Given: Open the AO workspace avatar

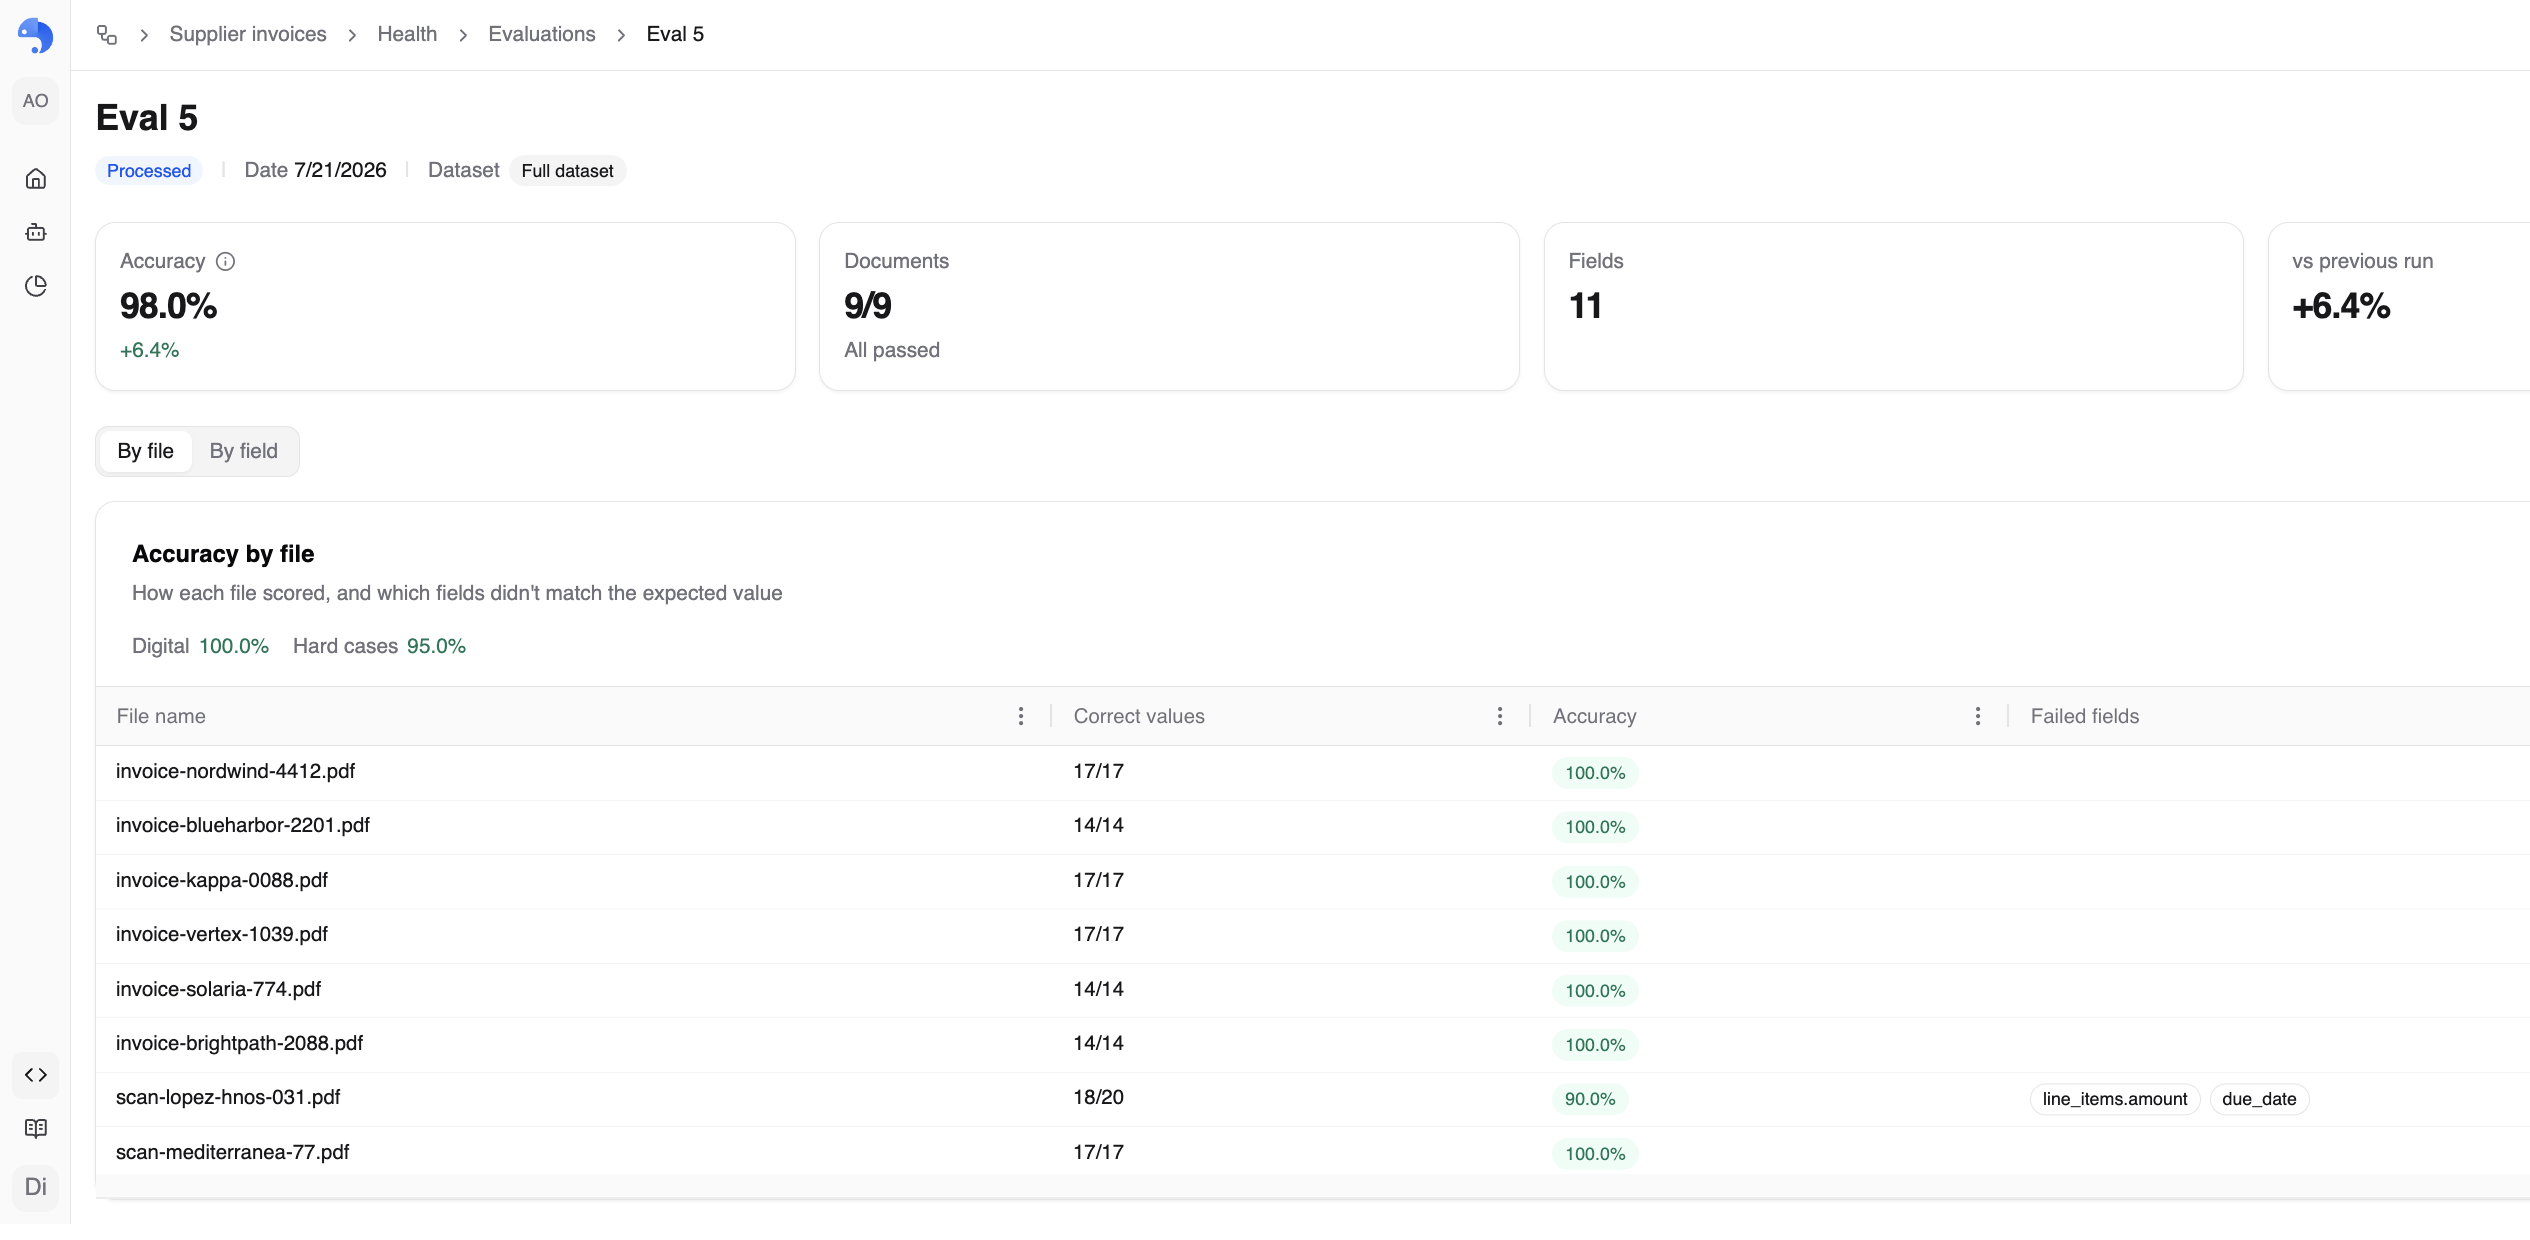Looking at the screenshot, I should click(36, 101).
